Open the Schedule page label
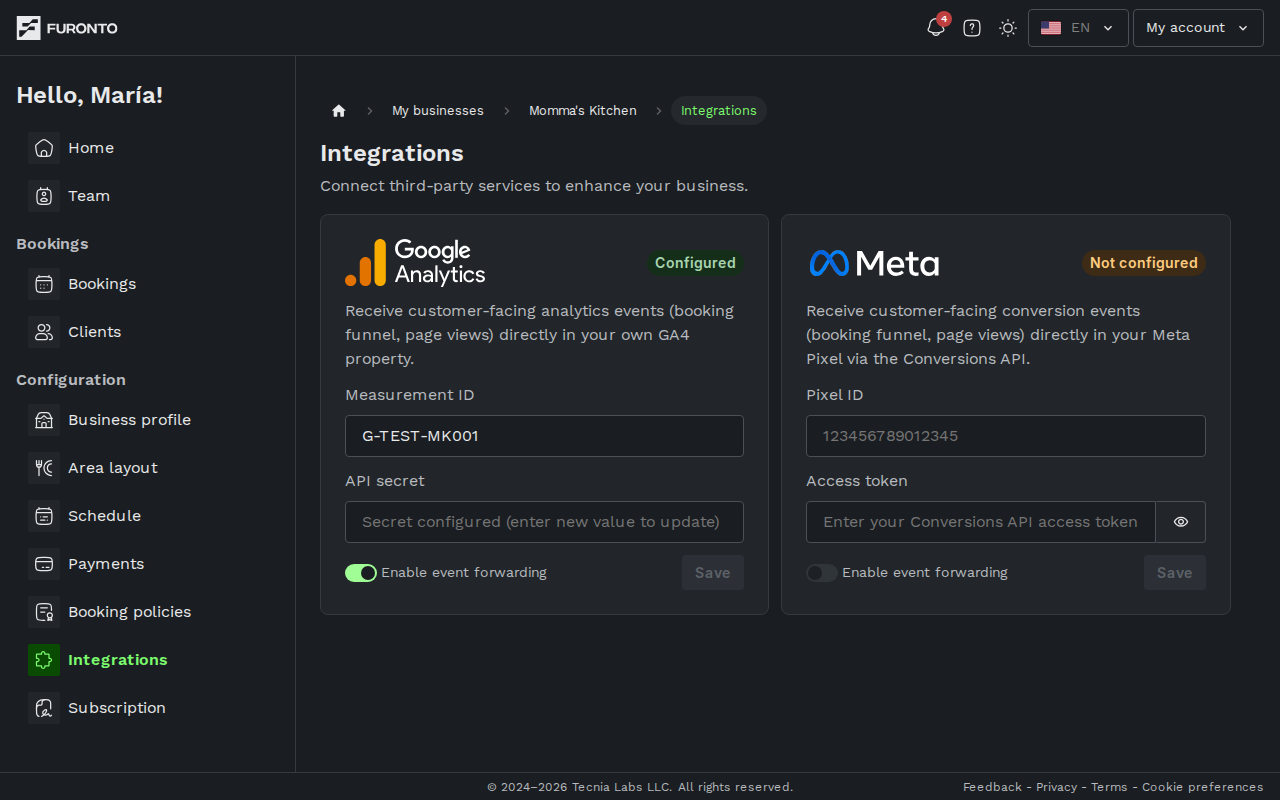 coord(105,516)
